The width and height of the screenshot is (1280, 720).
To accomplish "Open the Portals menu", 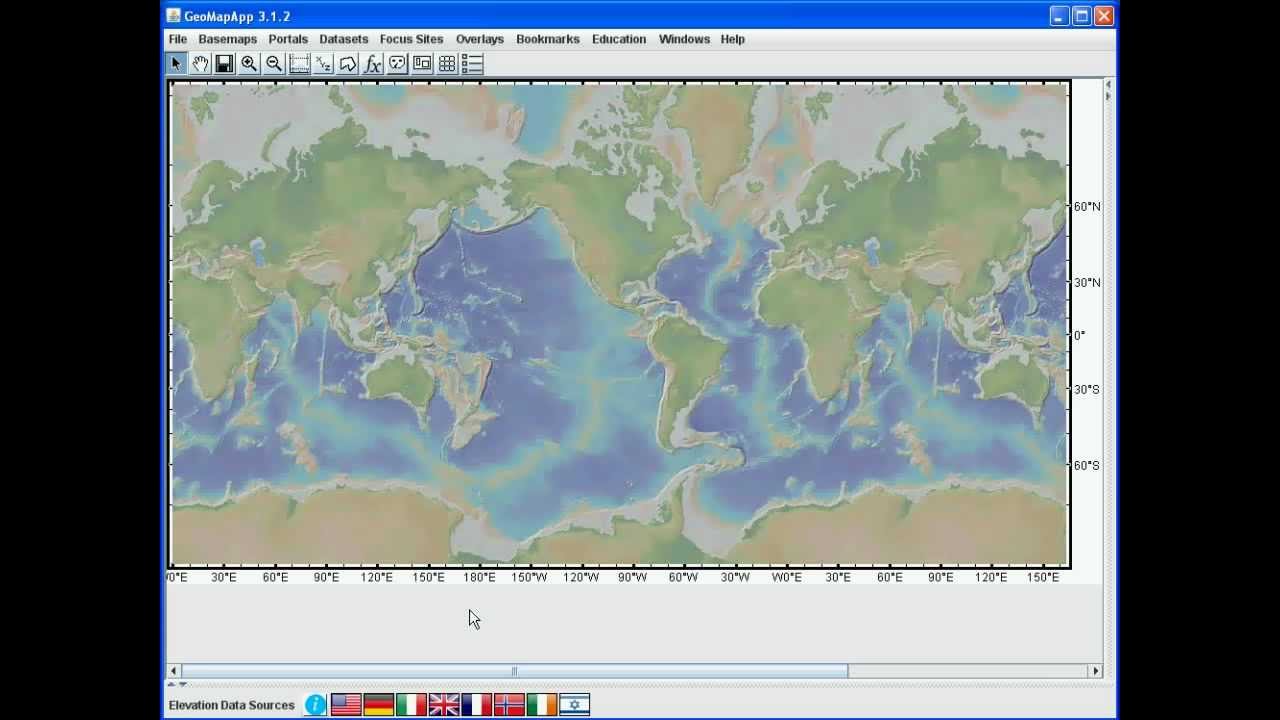I will point(288,39).
